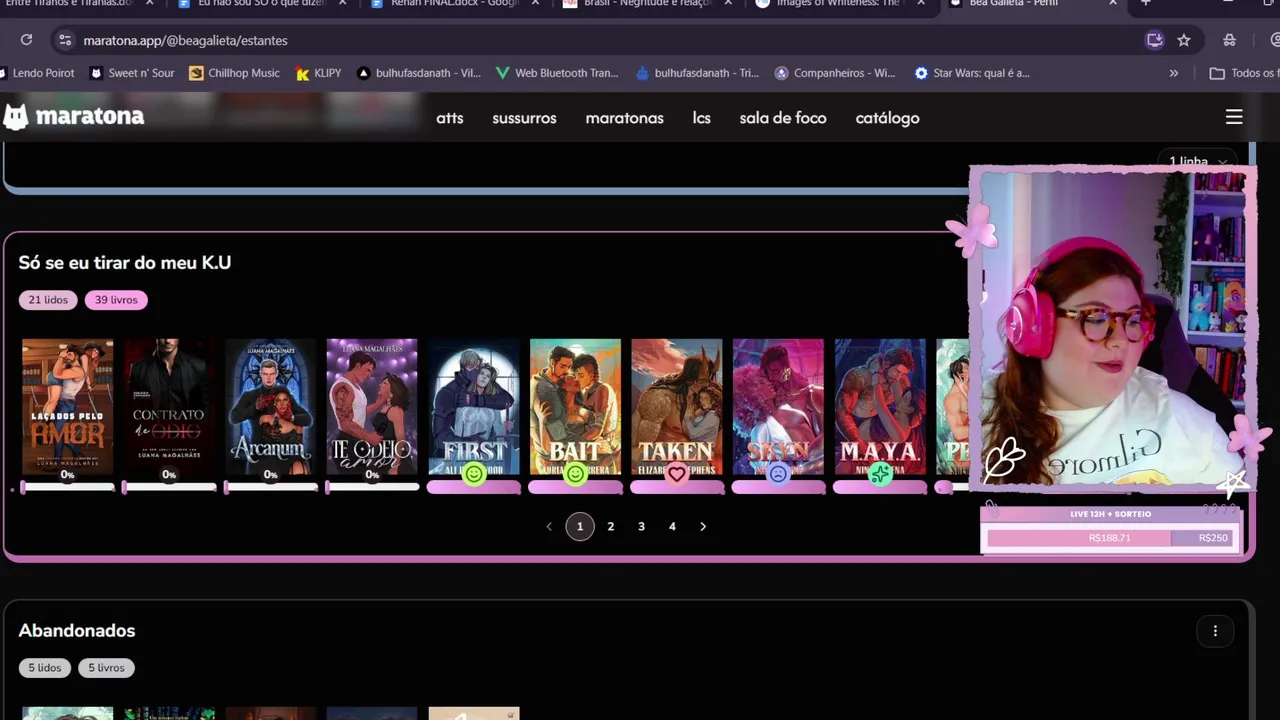Open the '1 linha' layout dropdown

(1198, 161)
